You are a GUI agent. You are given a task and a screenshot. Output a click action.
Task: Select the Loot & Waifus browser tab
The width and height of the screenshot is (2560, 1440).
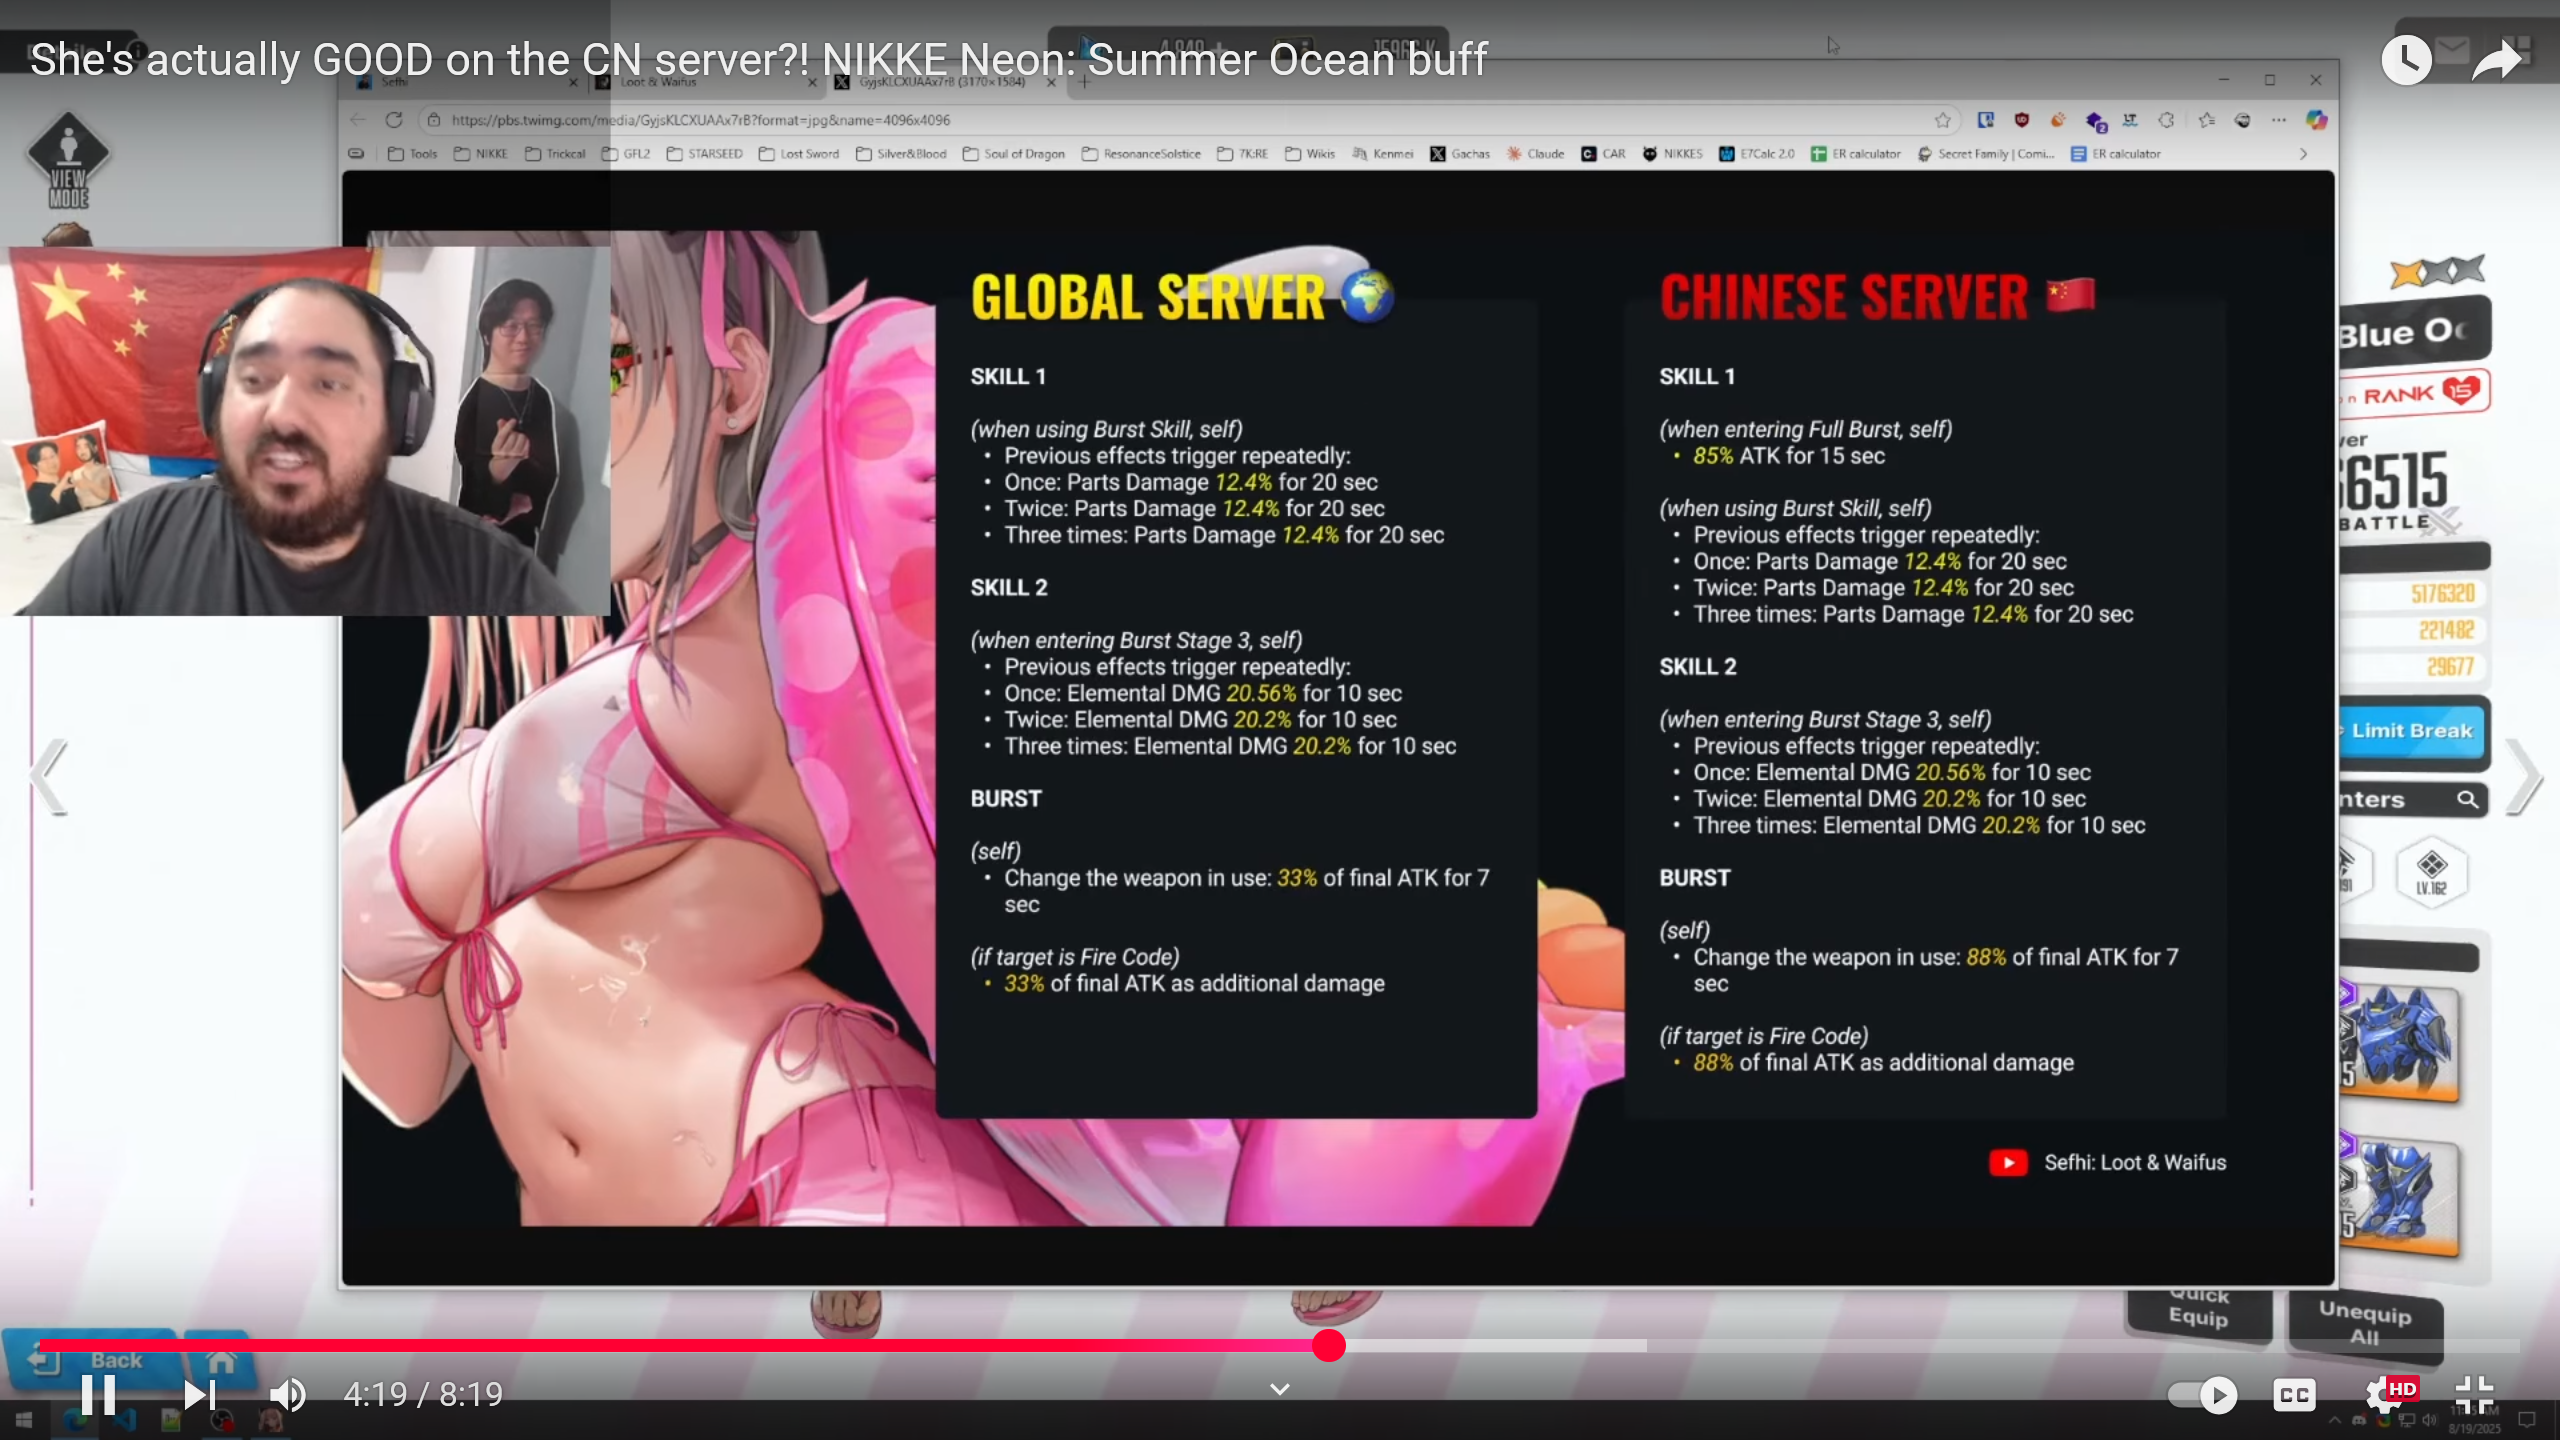658,82
